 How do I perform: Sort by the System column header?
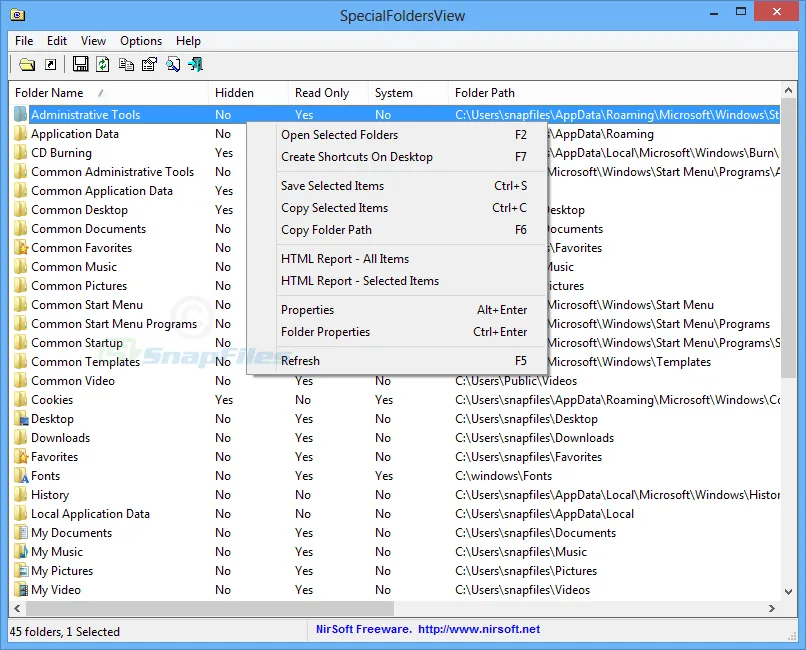point(409,92)
